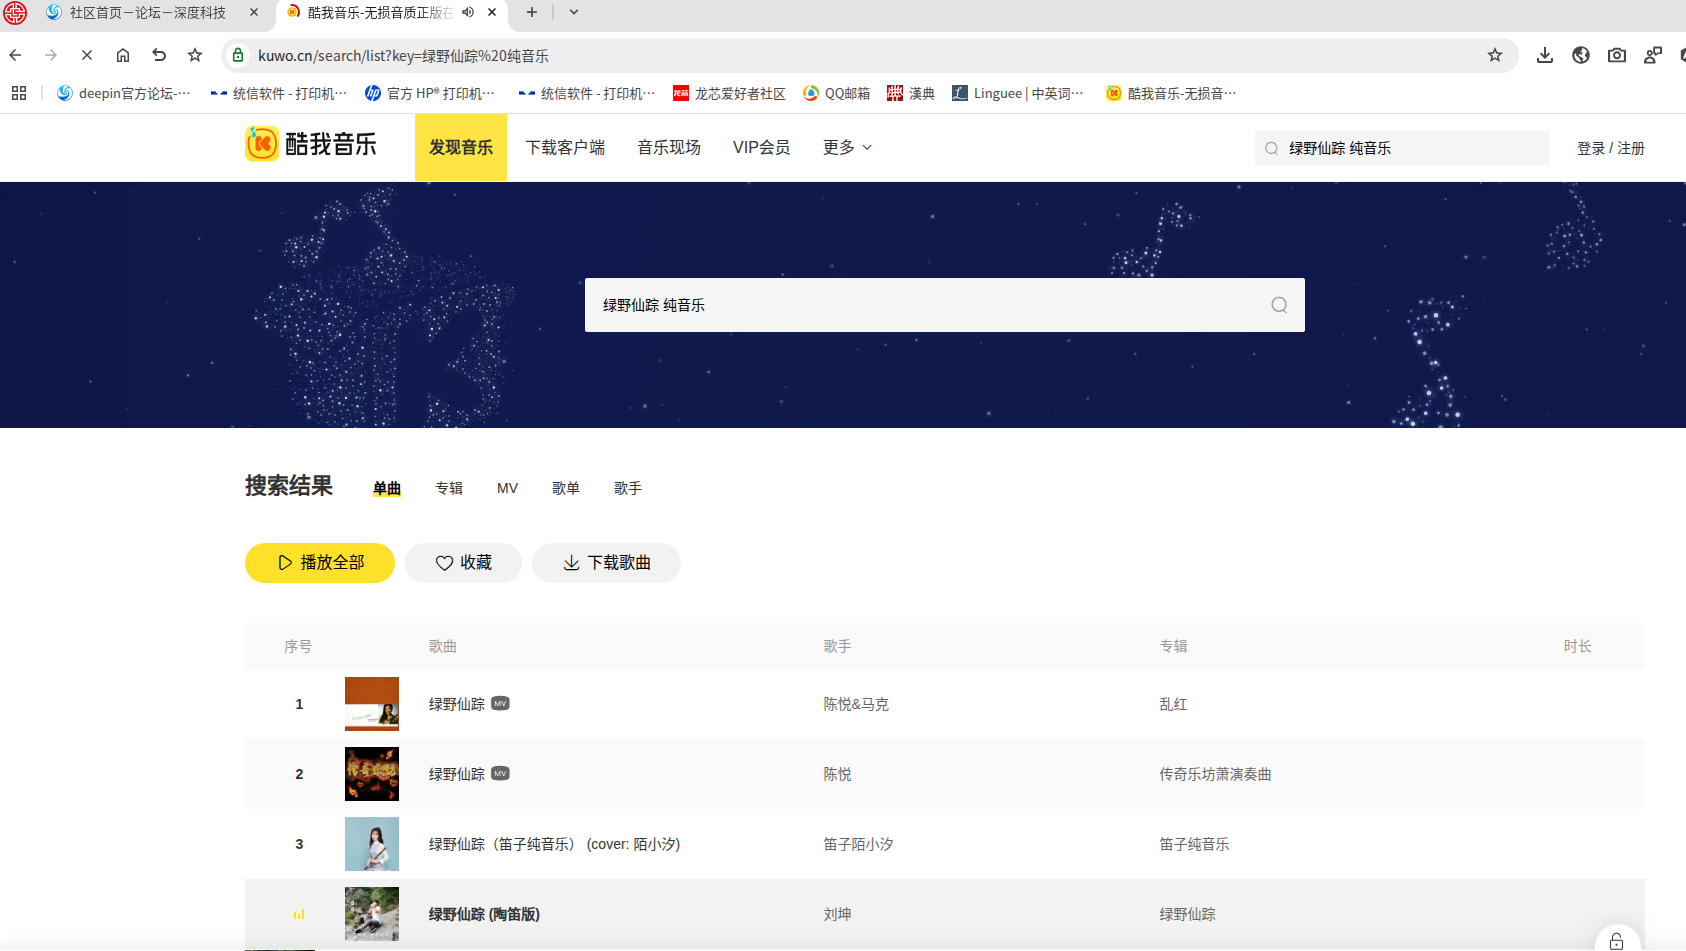Switch to the 专辑 search results tab

(x=449, y=488)
